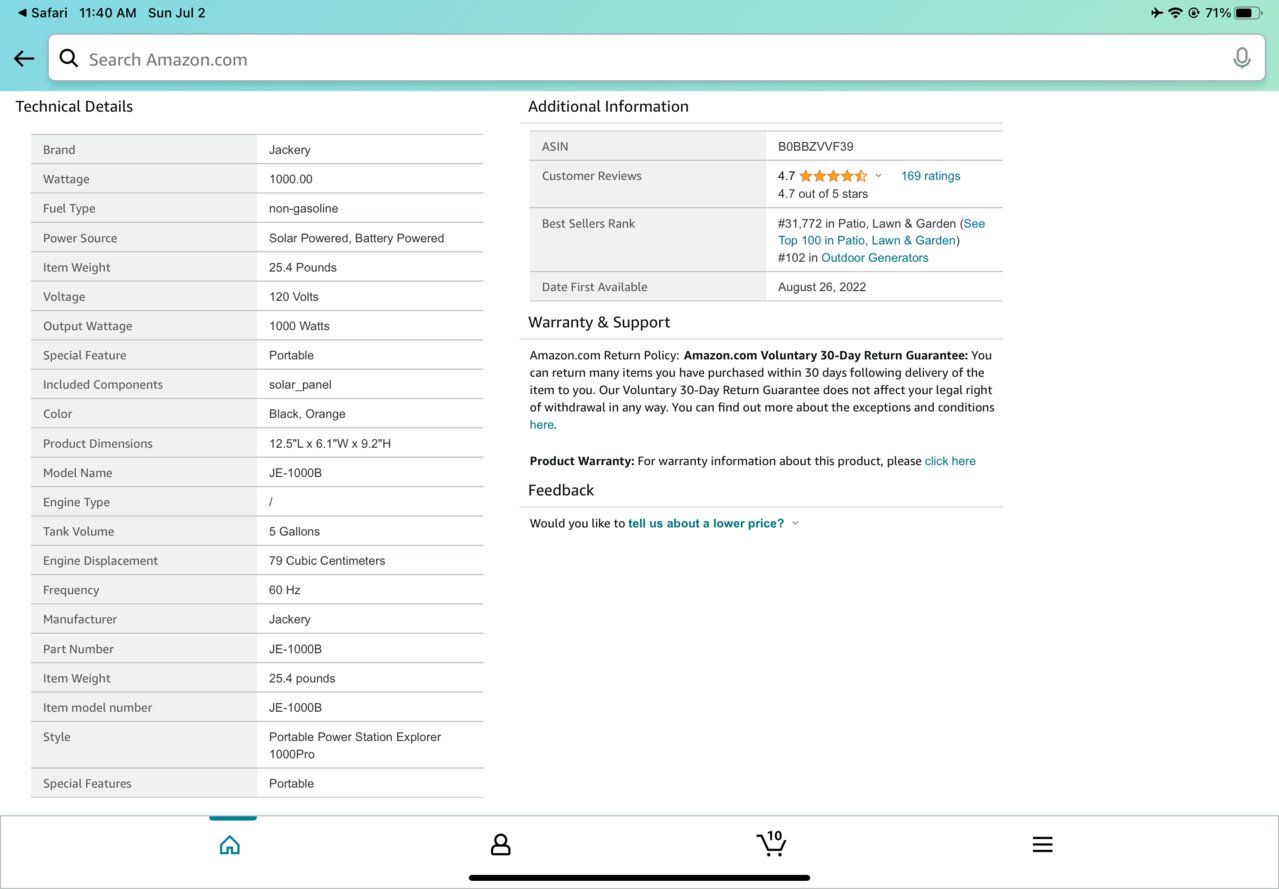Tap the microphone voice search icon
The image size is (1279, 889).
coord(1241,59)
